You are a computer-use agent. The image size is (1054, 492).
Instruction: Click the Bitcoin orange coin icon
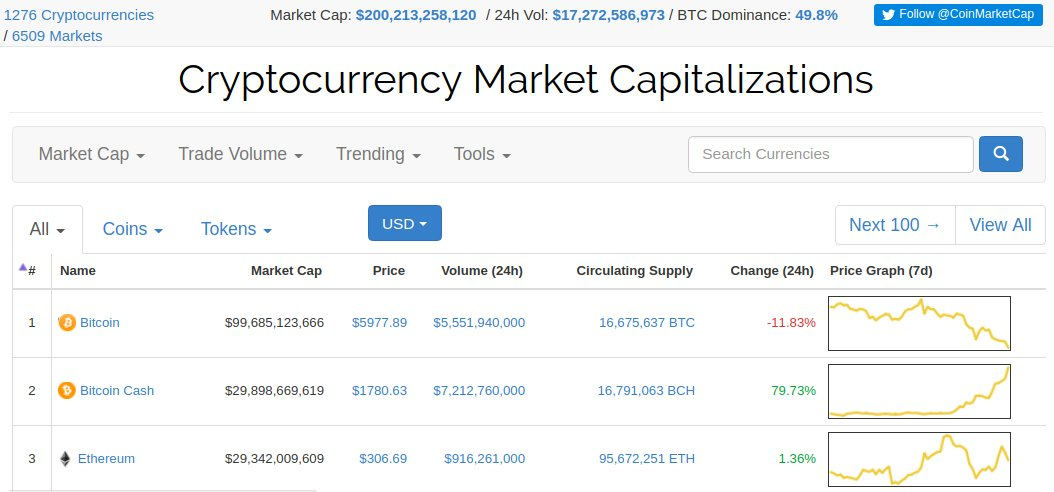tap(67, 323)
